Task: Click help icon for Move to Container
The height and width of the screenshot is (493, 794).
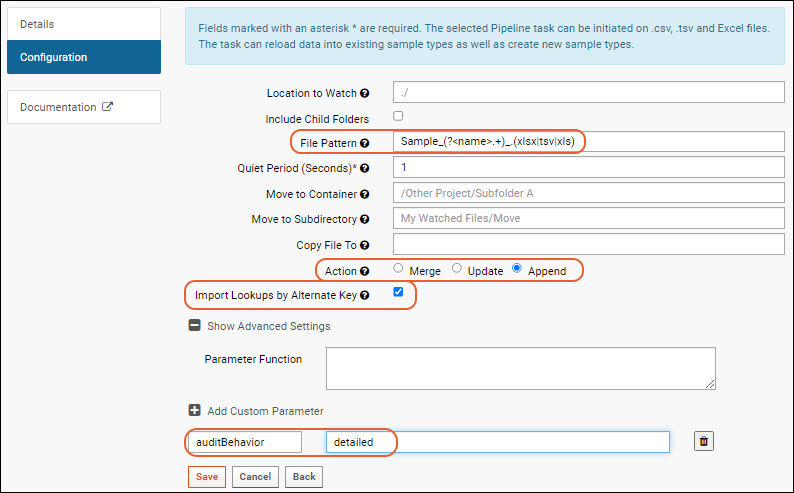Action: (365, 194)
